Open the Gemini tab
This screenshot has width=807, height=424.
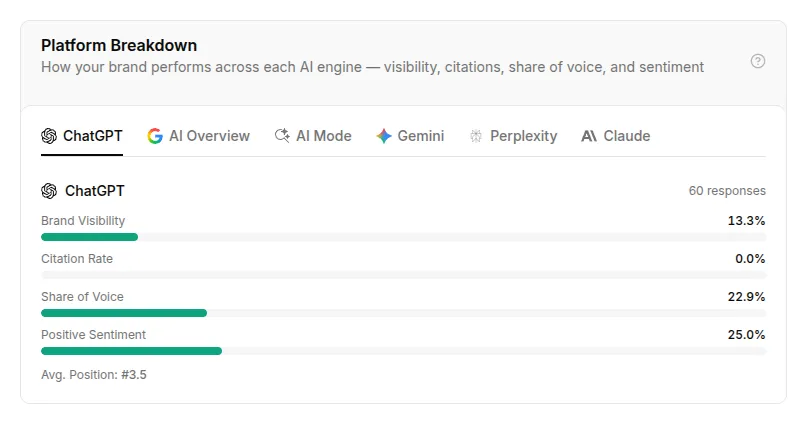pos(410,136)
